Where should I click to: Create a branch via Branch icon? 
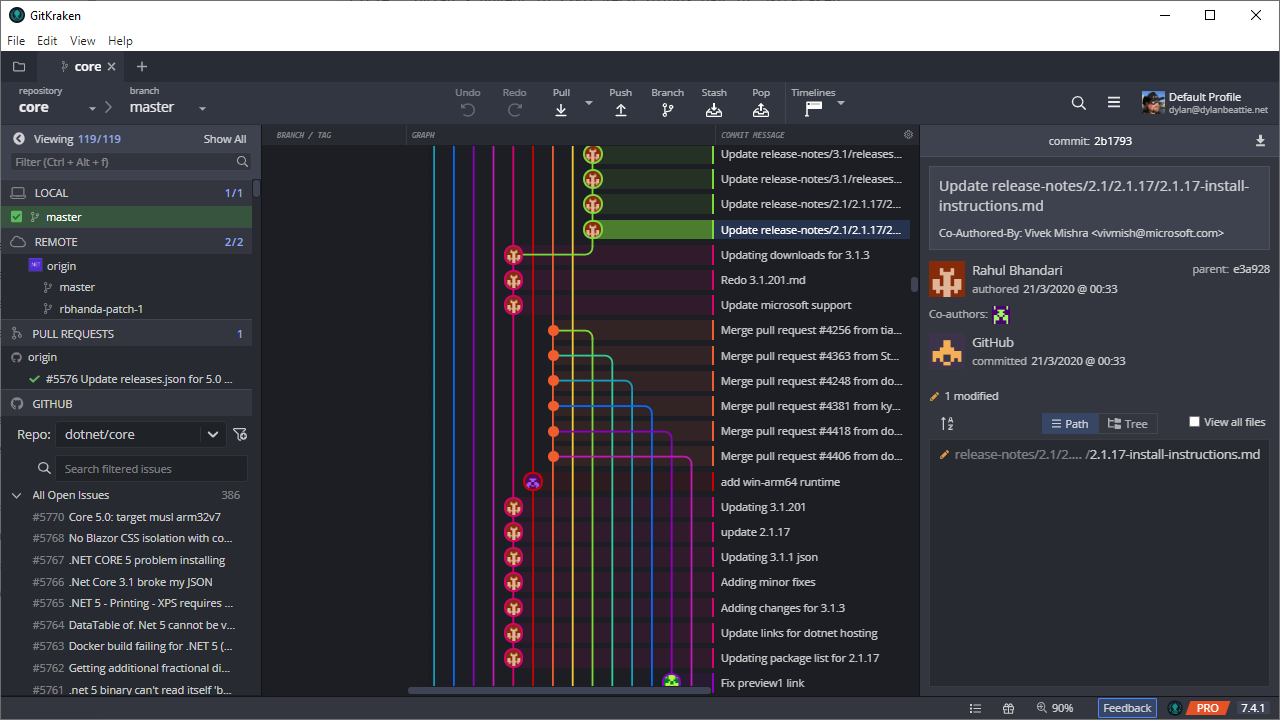667,110
